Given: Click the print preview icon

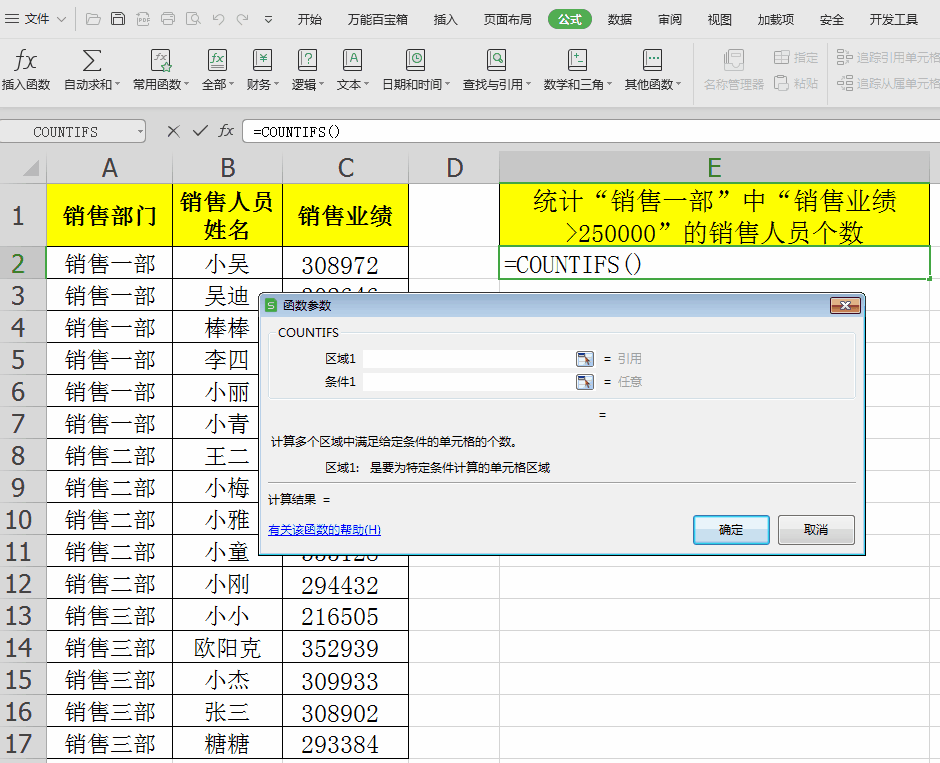Looking at the screenshot, I should (x=193, y=19).
